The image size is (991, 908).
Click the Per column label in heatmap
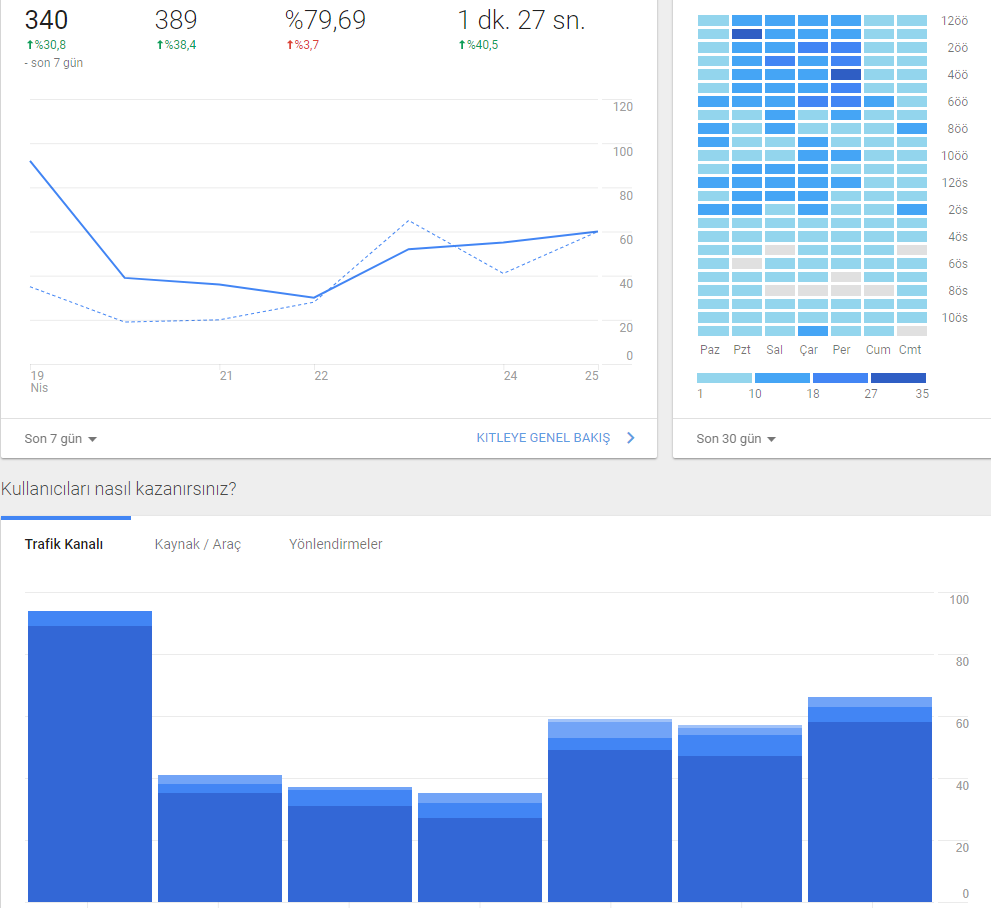click(841, 349)
